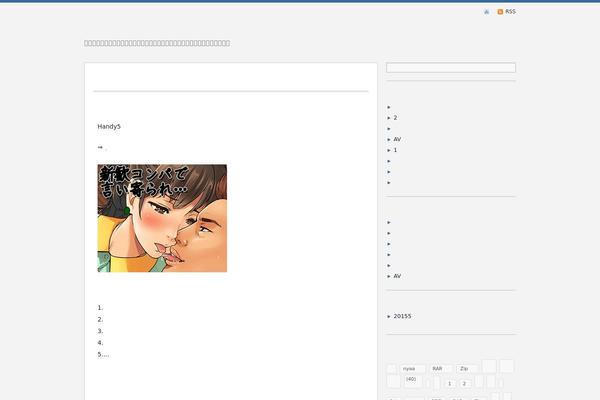This screenshot has width=600, height=400.
Task: Click the nyaa tag in tag cloud
Action: coord(413,369)
